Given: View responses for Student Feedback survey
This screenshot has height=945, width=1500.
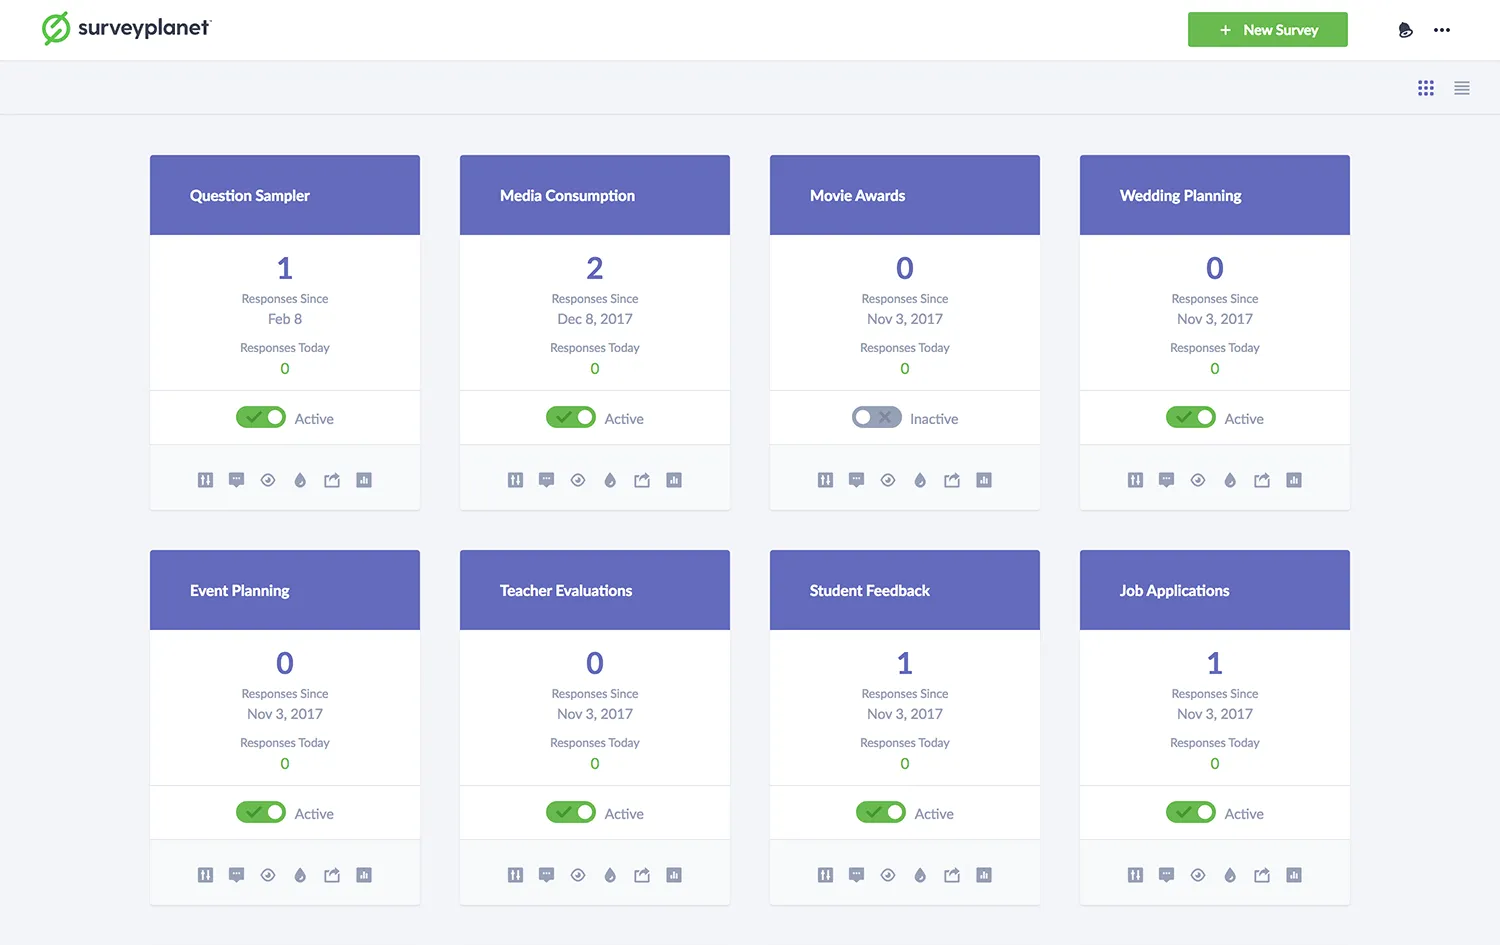Looking at the screenshot, I should [856, 874].
